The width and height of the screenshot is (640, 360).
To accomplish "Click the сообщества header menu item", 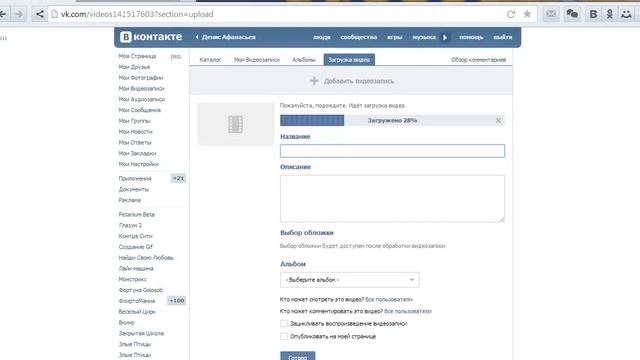I will (x=359, y=37).
